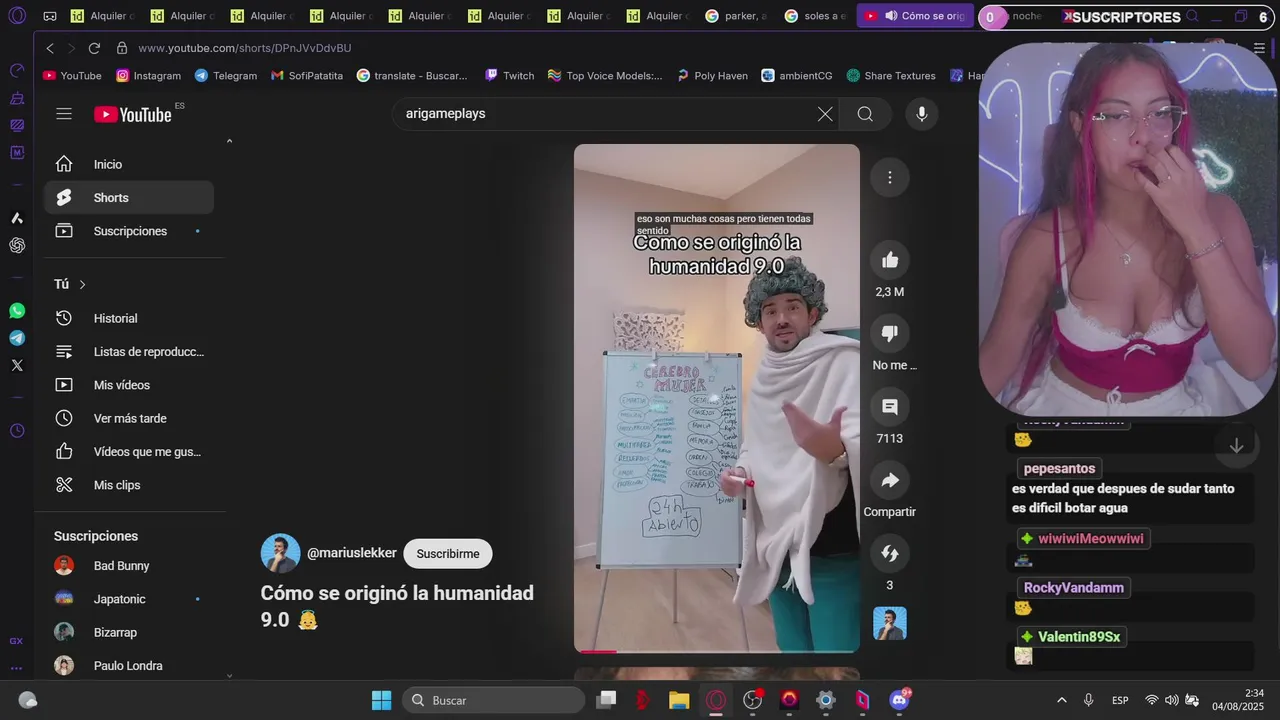Image resolution: width=1280 pixels, height=720 pixels.
Task: Open Paulo Londra subscription channel
Action: pyautogui.click(x=128, y=666)
